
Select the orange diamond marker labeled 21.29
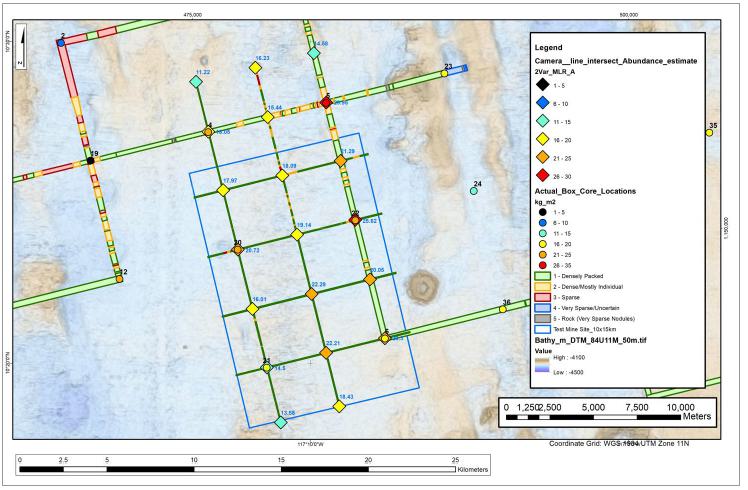click(x=341, y=160)
